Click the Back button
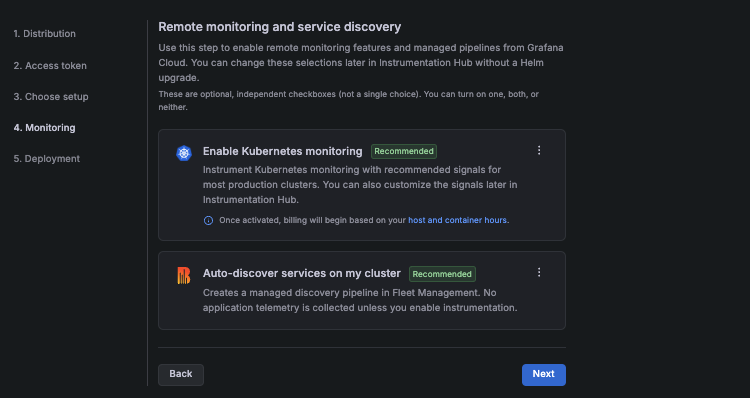This screenshot has height=398, width=750. (x=181, y=375)
